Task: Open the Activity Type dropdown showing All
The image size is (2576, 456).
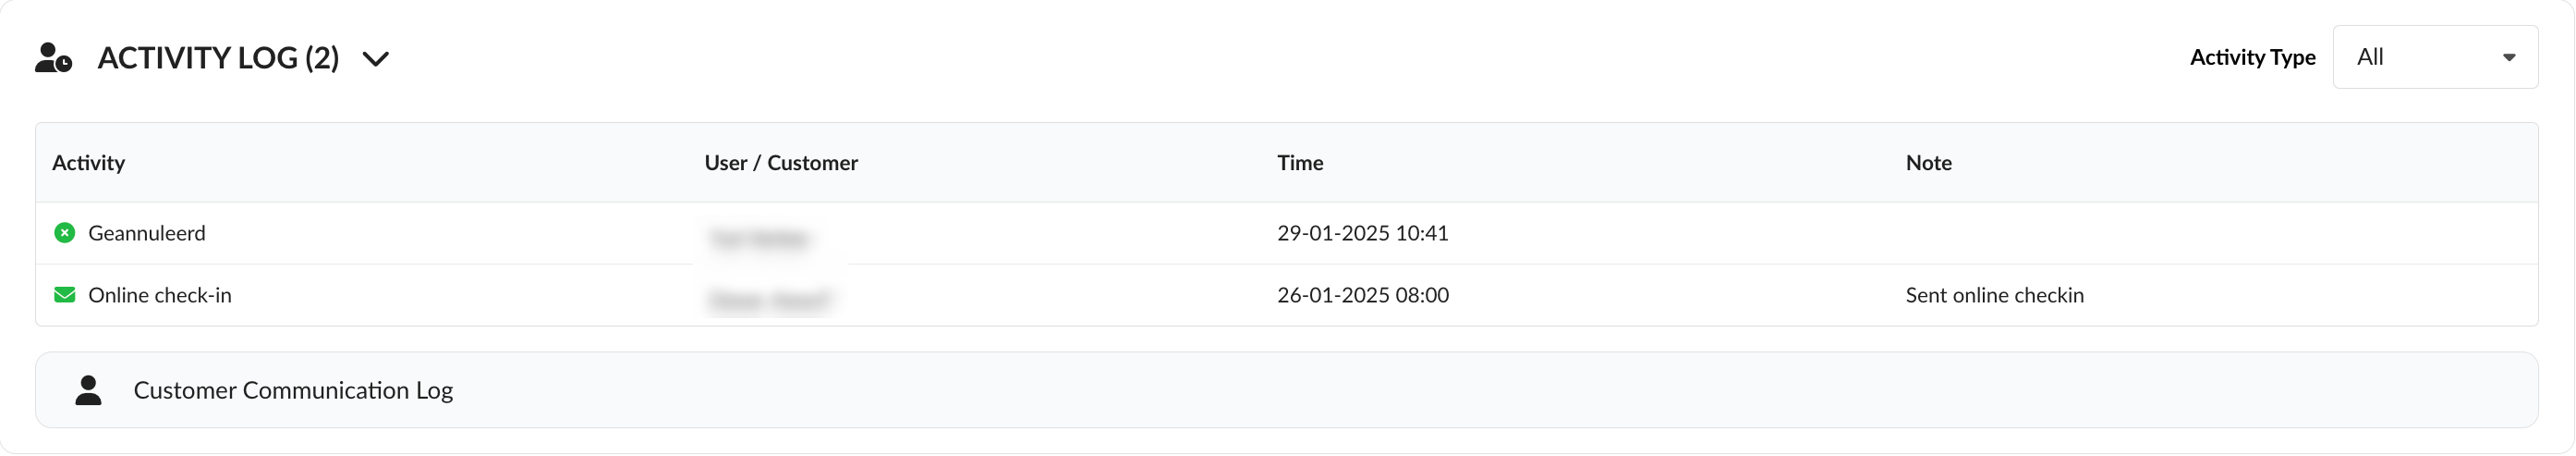Action: click(x=2434, y=57)
